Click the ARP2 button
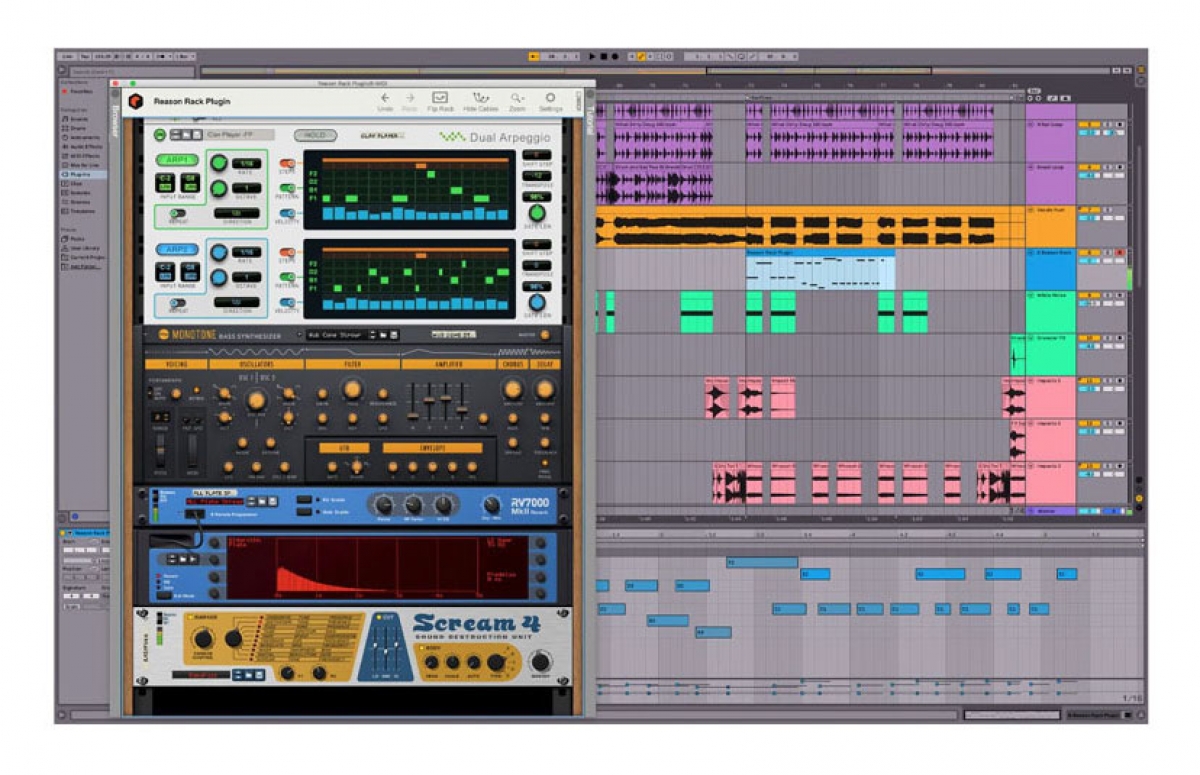 coord(176,249)
